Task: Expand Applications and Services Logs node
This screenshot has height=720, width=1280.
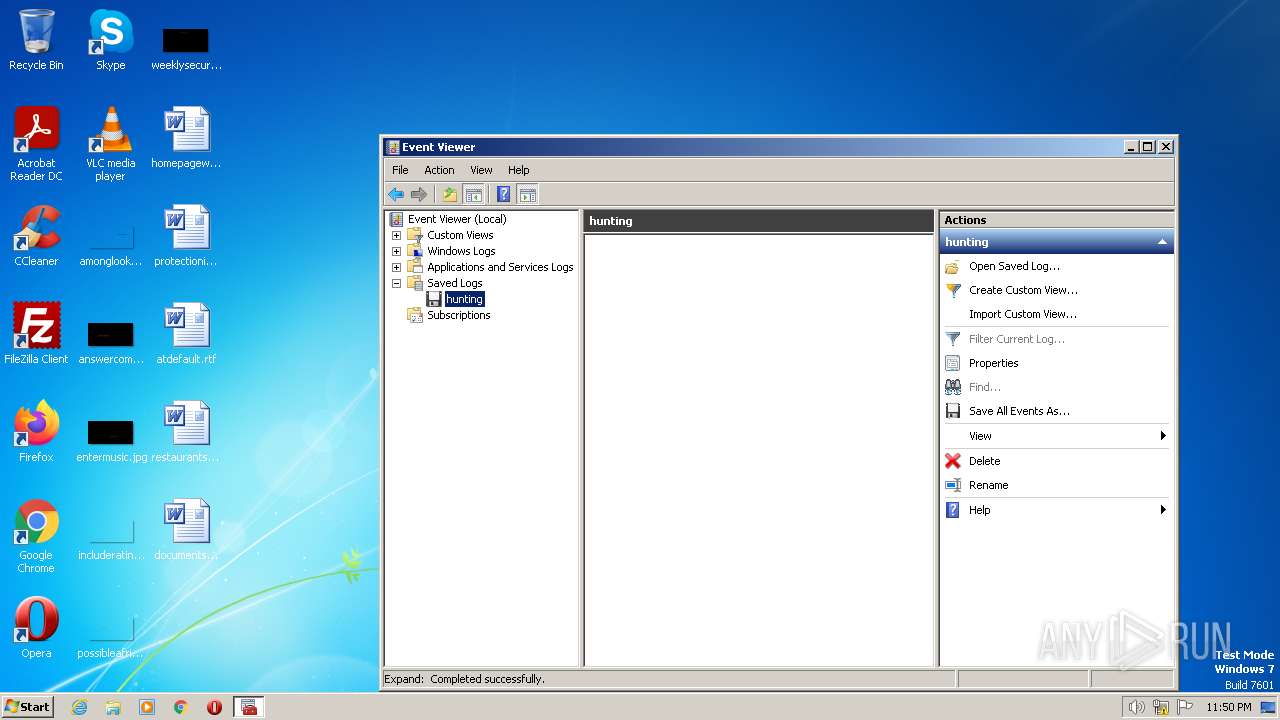Action: pos(396,267)
